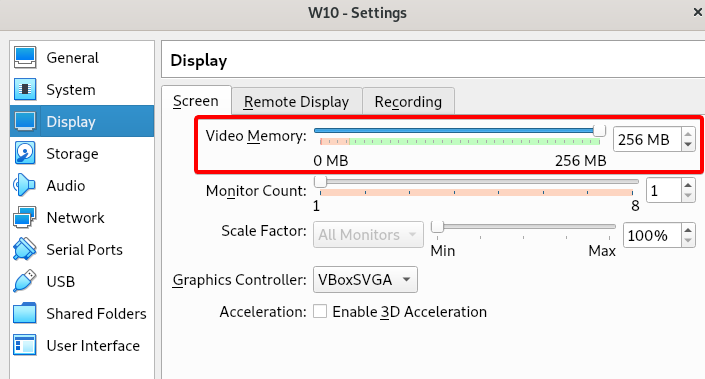Viewport: 705px width, 379px height.
Task: Increase Video Memory with up arrow
Action: [x=688, y=134]
